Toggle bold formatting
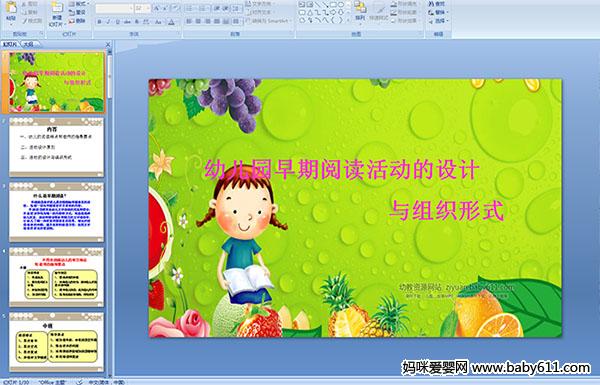The image size is (600, 385). (x=99, y=22)
